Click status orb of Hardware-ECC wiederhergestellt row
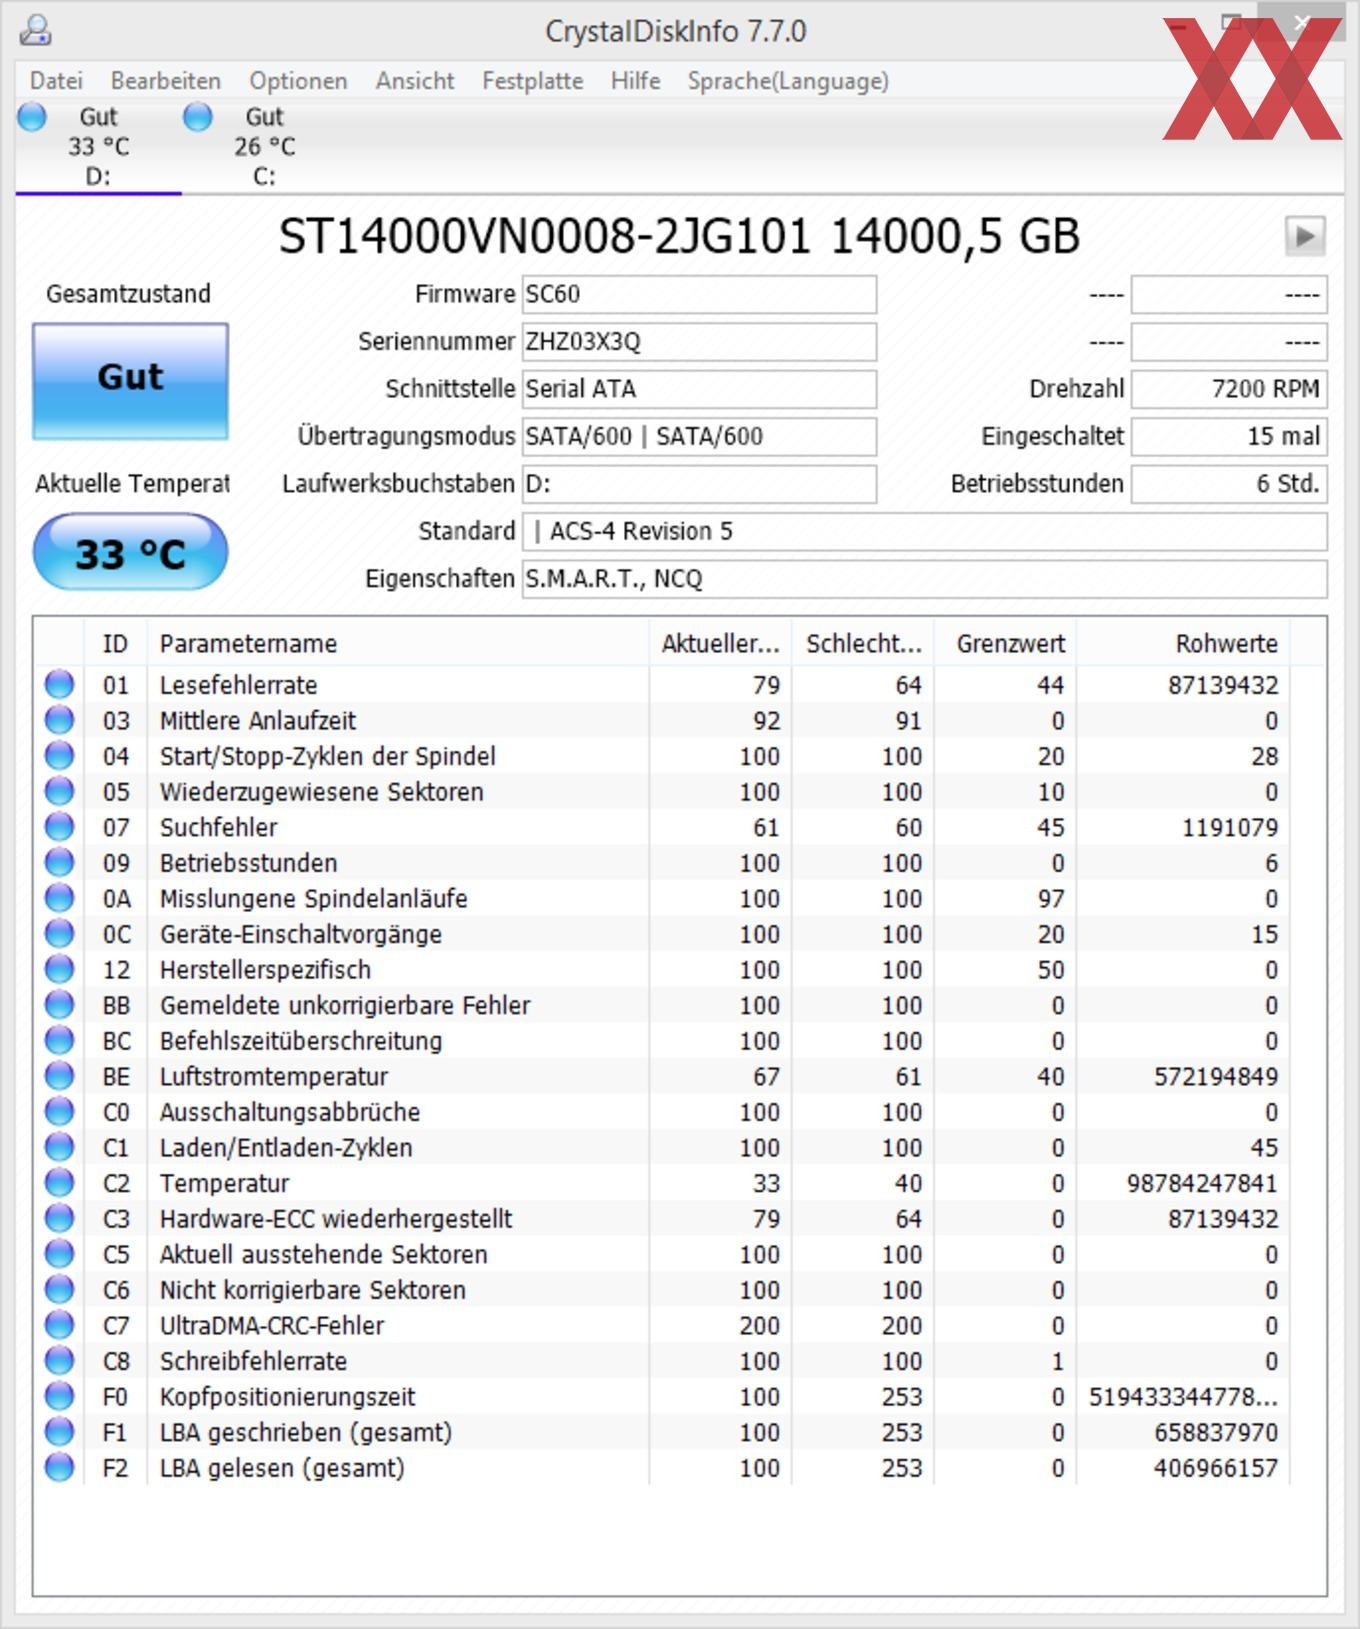The image size is (1360, 1629). pyautogui.click(x=60, y=1218)
